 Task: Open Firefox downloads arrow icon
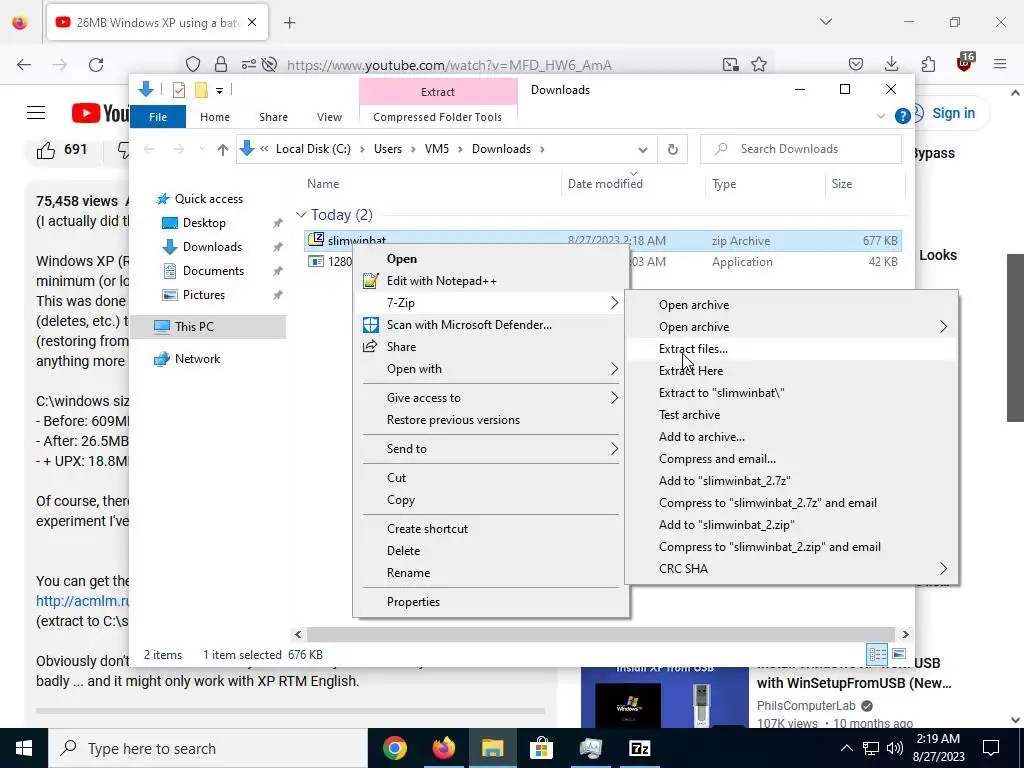point(891,64)
